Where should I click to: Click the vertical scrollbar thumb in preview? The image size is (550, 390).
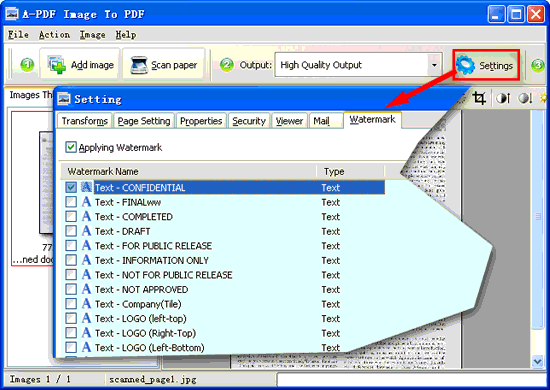[538, 219]
